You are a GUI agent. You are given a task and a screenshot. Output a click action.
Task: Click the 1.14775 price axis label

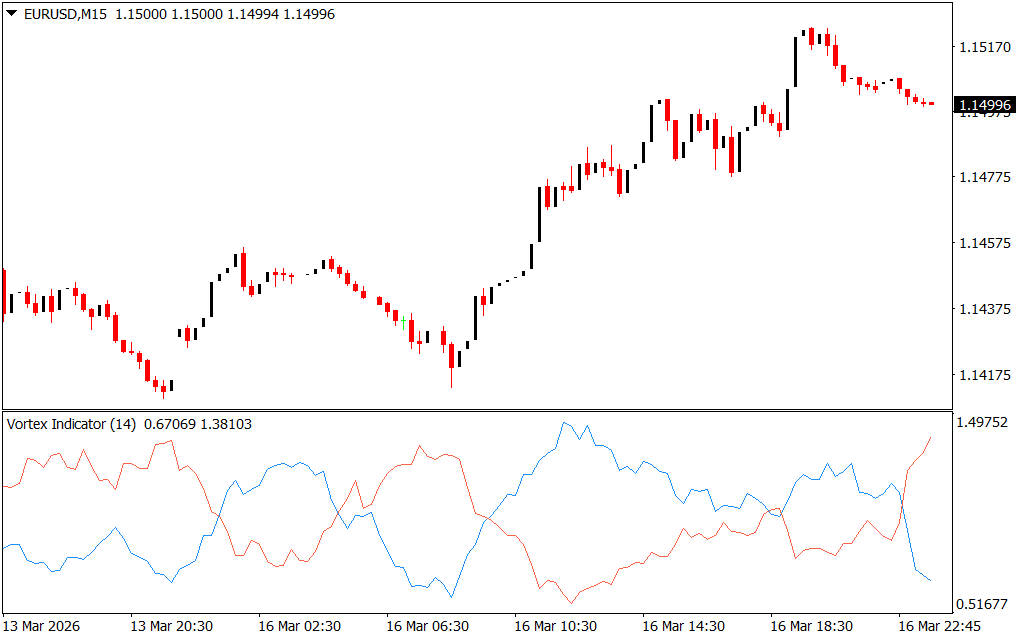tap(984, 178)
